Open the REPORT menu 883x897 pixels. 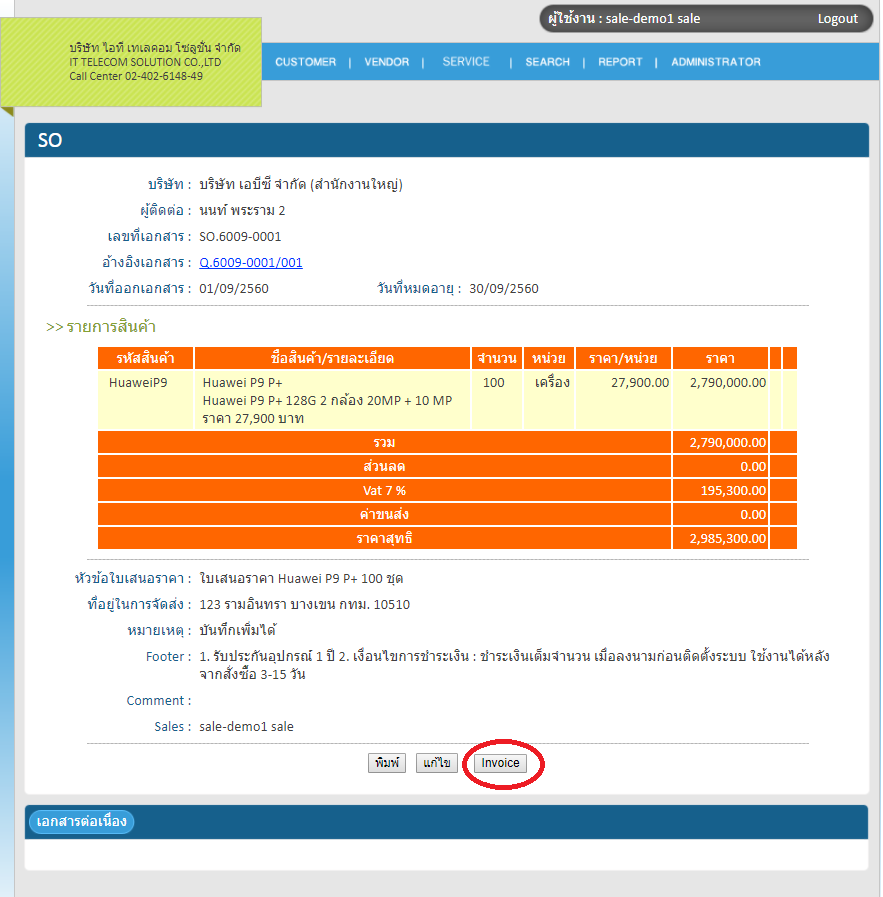tap(620, 62)
